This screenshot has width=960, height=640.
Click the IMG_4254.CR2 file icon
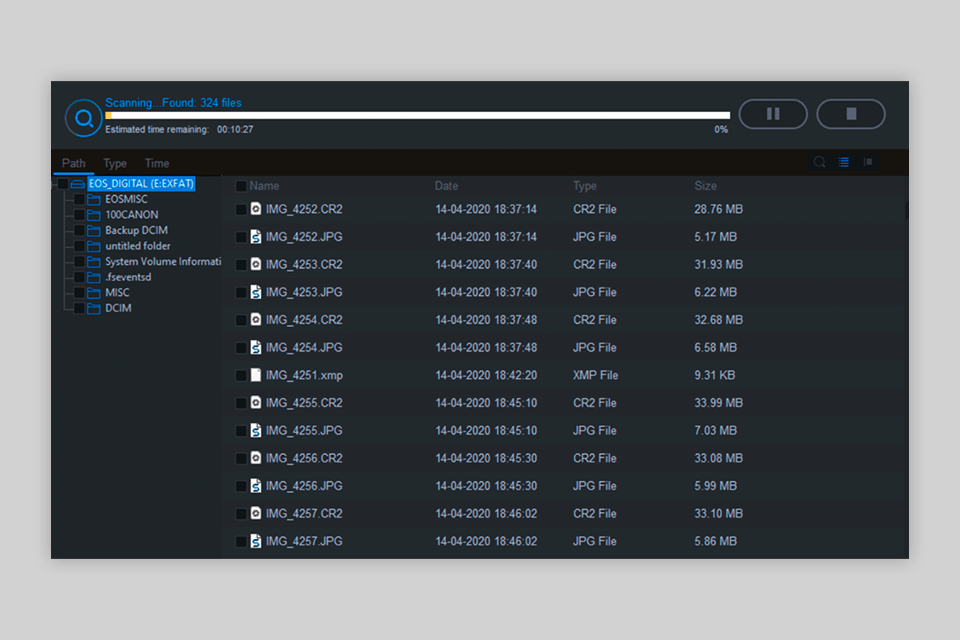(x=256, y=320)
